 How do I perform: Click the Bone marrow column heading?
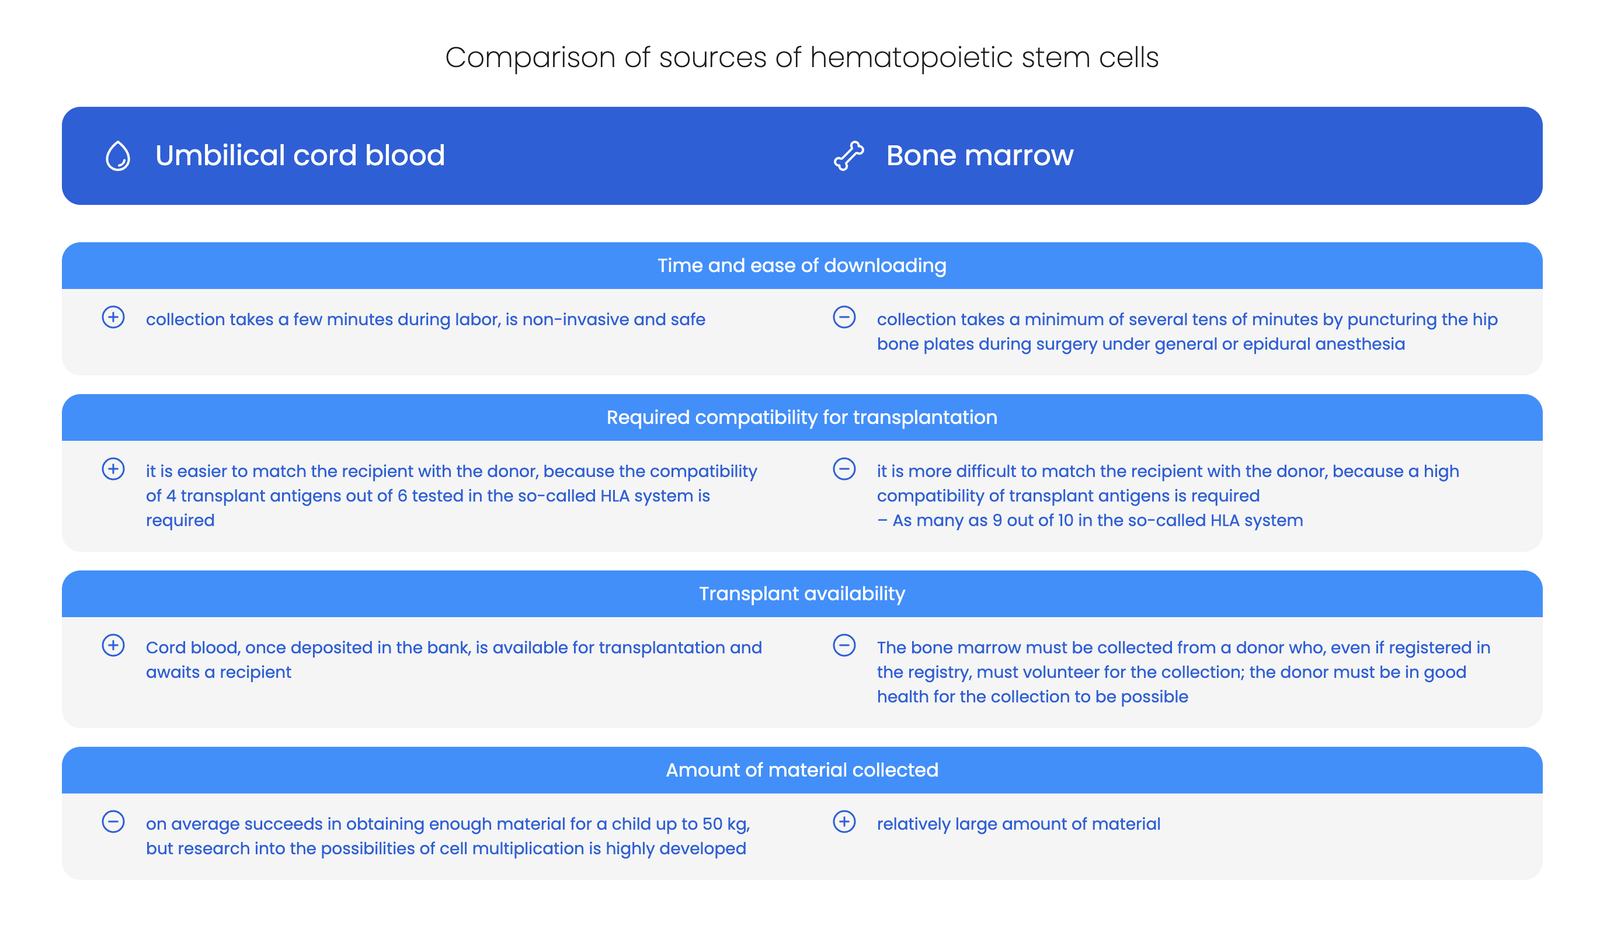980,156
